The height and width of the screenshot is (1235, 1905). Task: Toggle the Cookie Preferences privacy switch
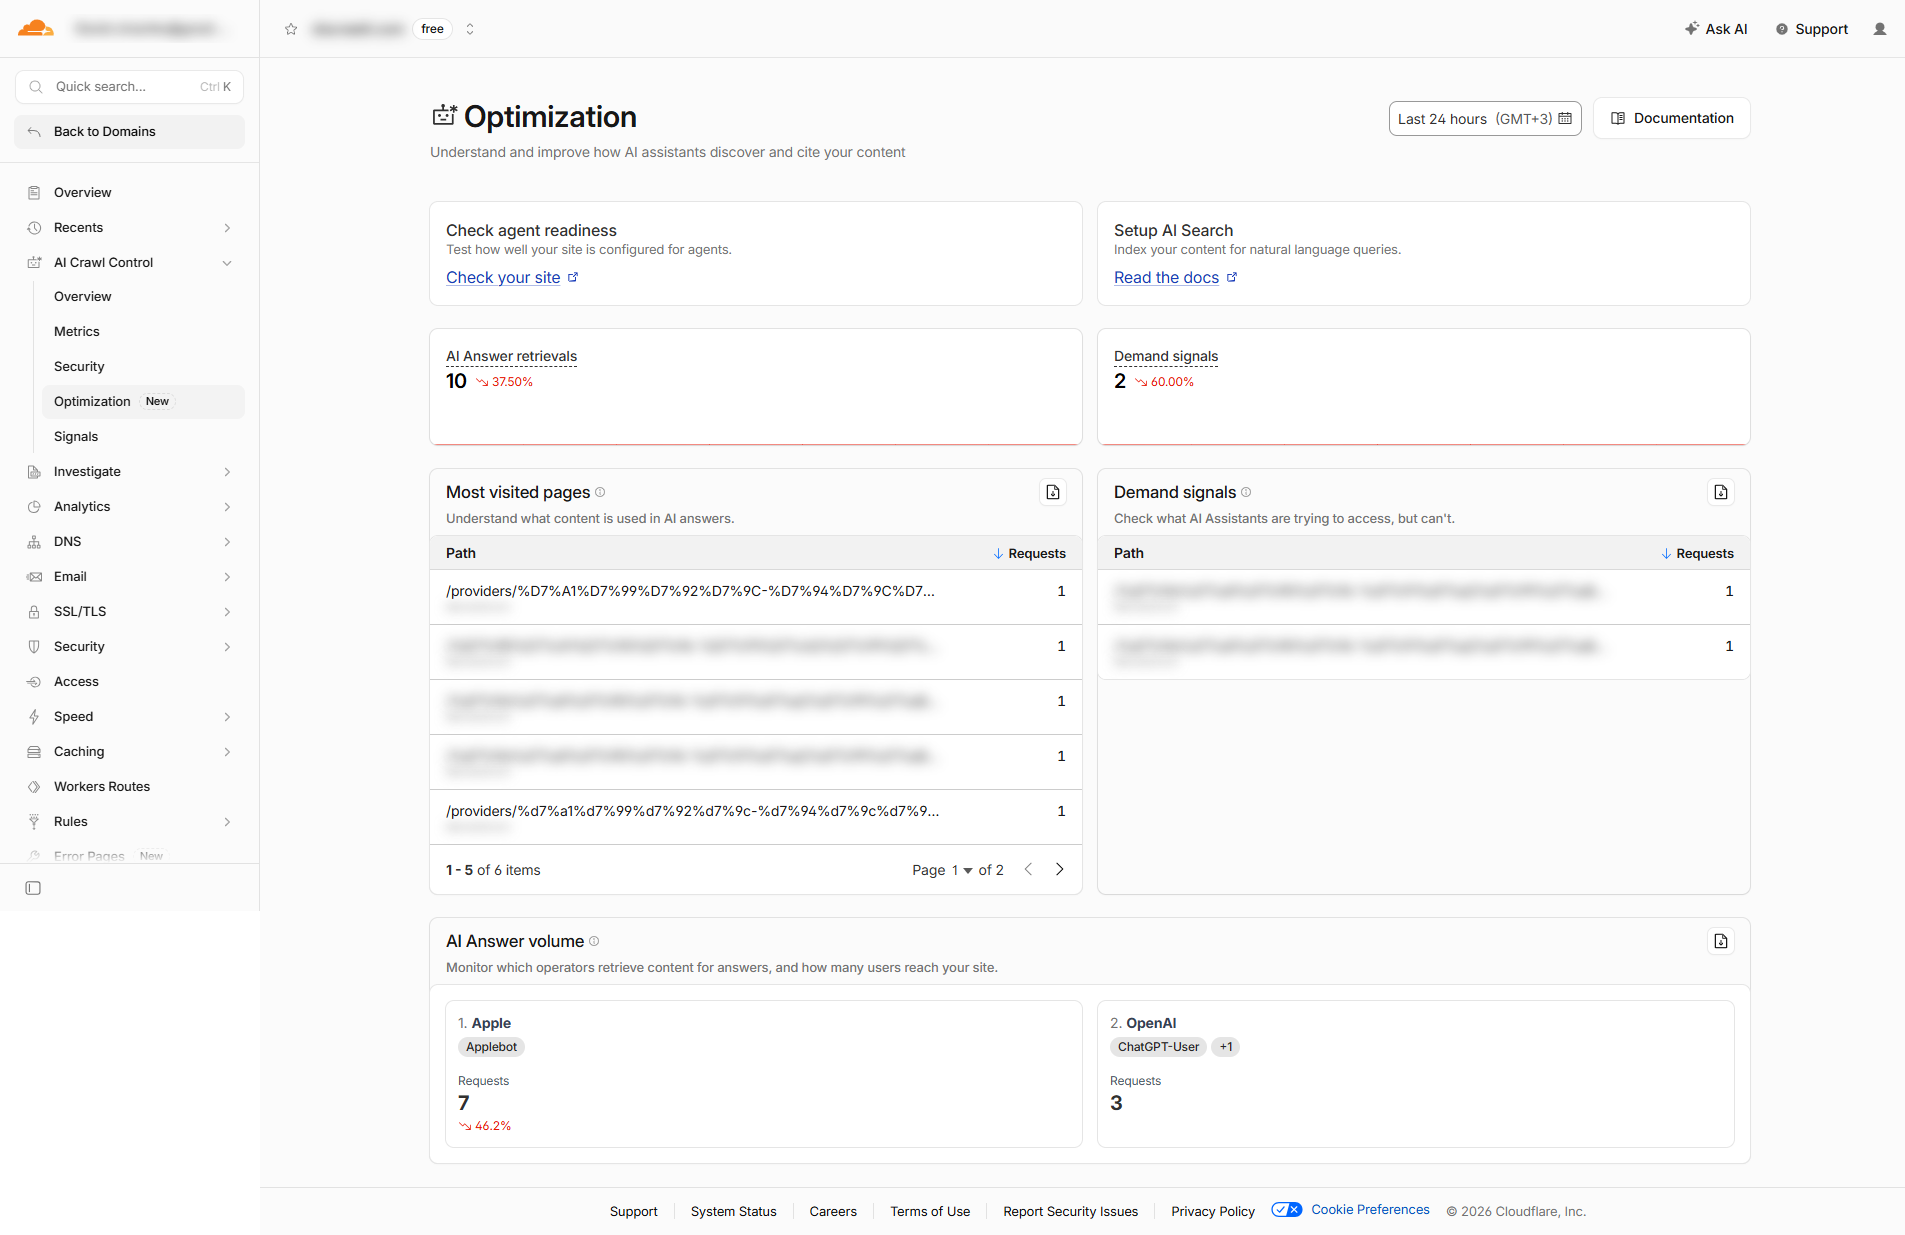coord(1287,1210)
